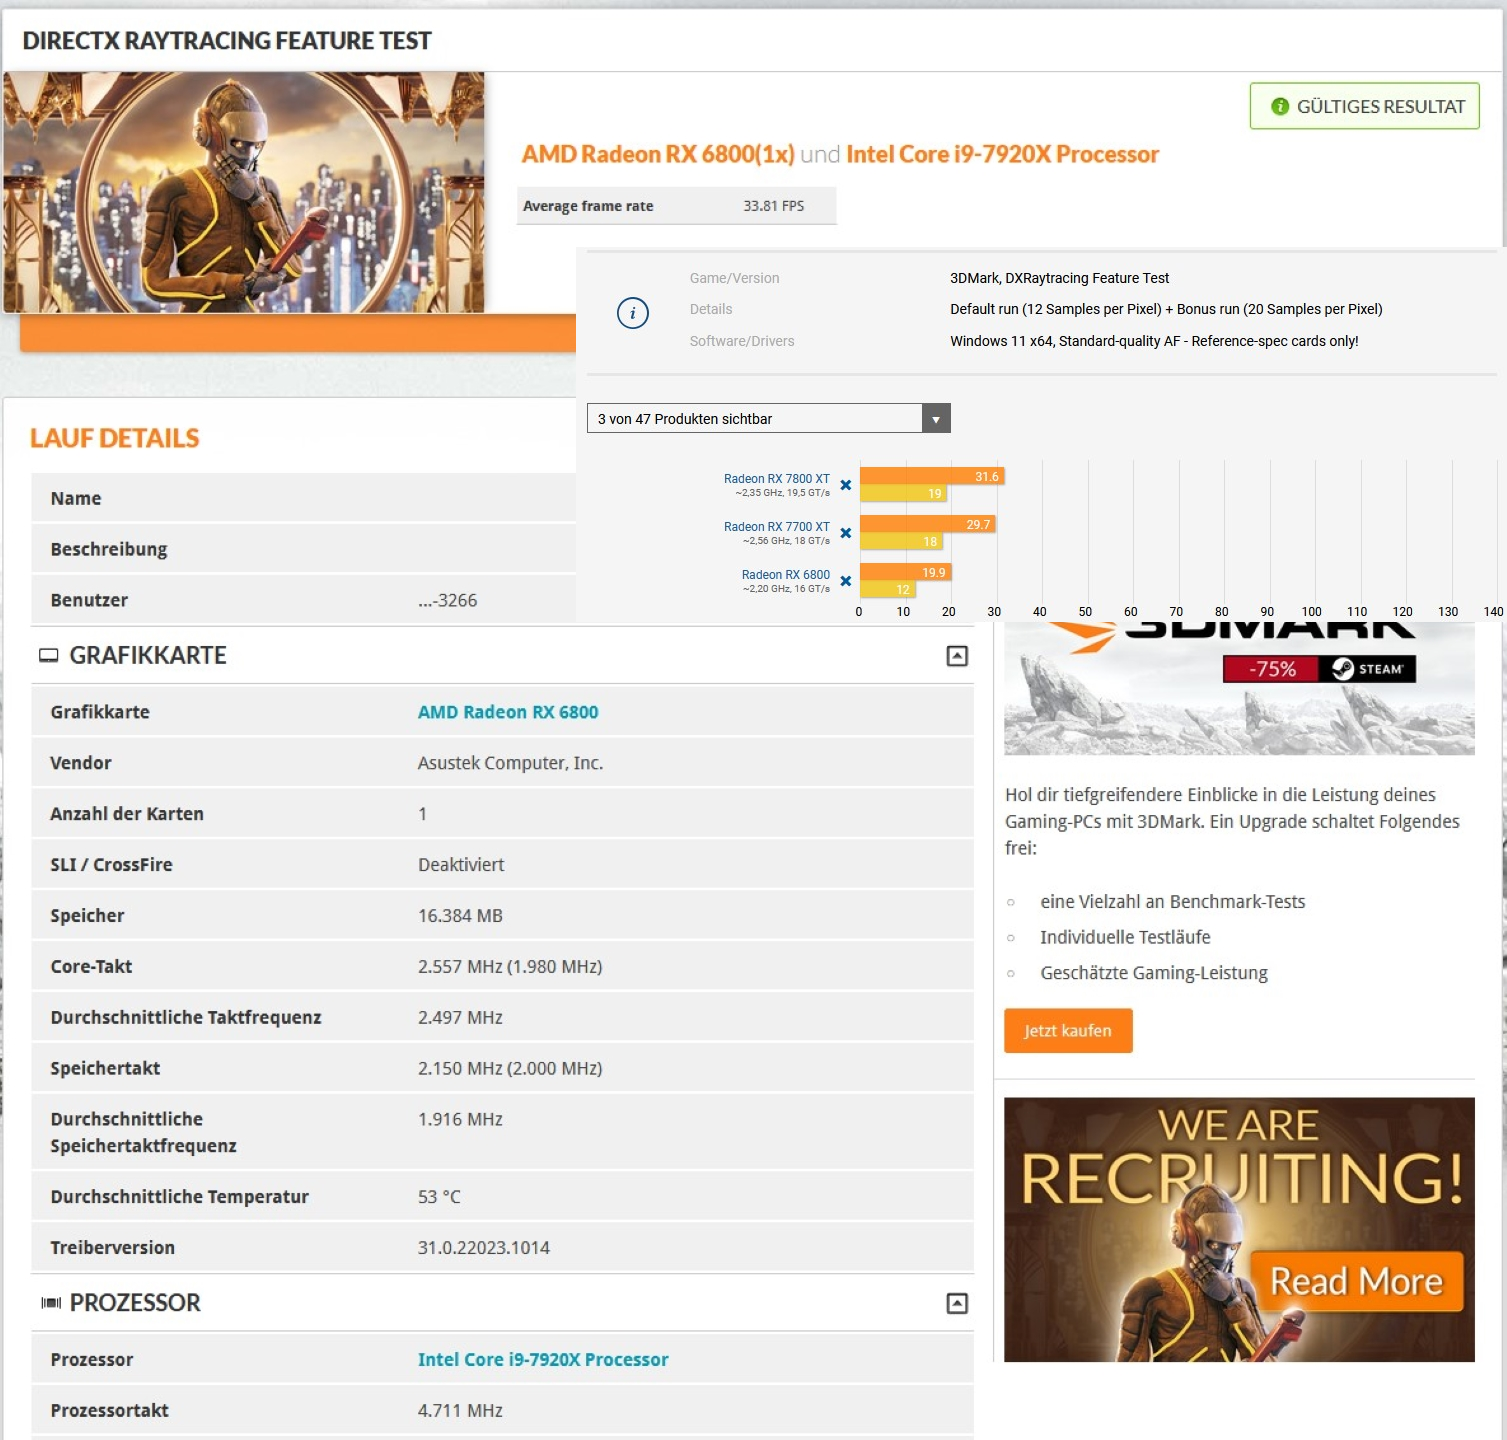Viewport: 1507px width, 1440px height.
Task: Click the WE ARE RECRUITING banner
Action: pyautogui.click(x=1239, y=1229)
